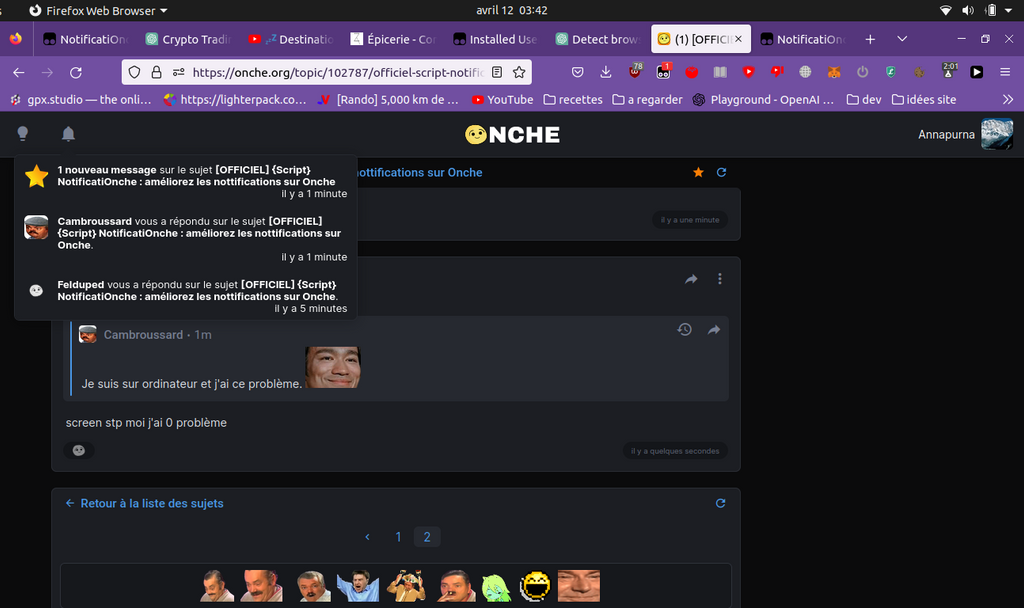Viewport: 1024px width, 608px height.
Task: Click the lightbulb theme icon in Onche header
Action: coord(23,134)
